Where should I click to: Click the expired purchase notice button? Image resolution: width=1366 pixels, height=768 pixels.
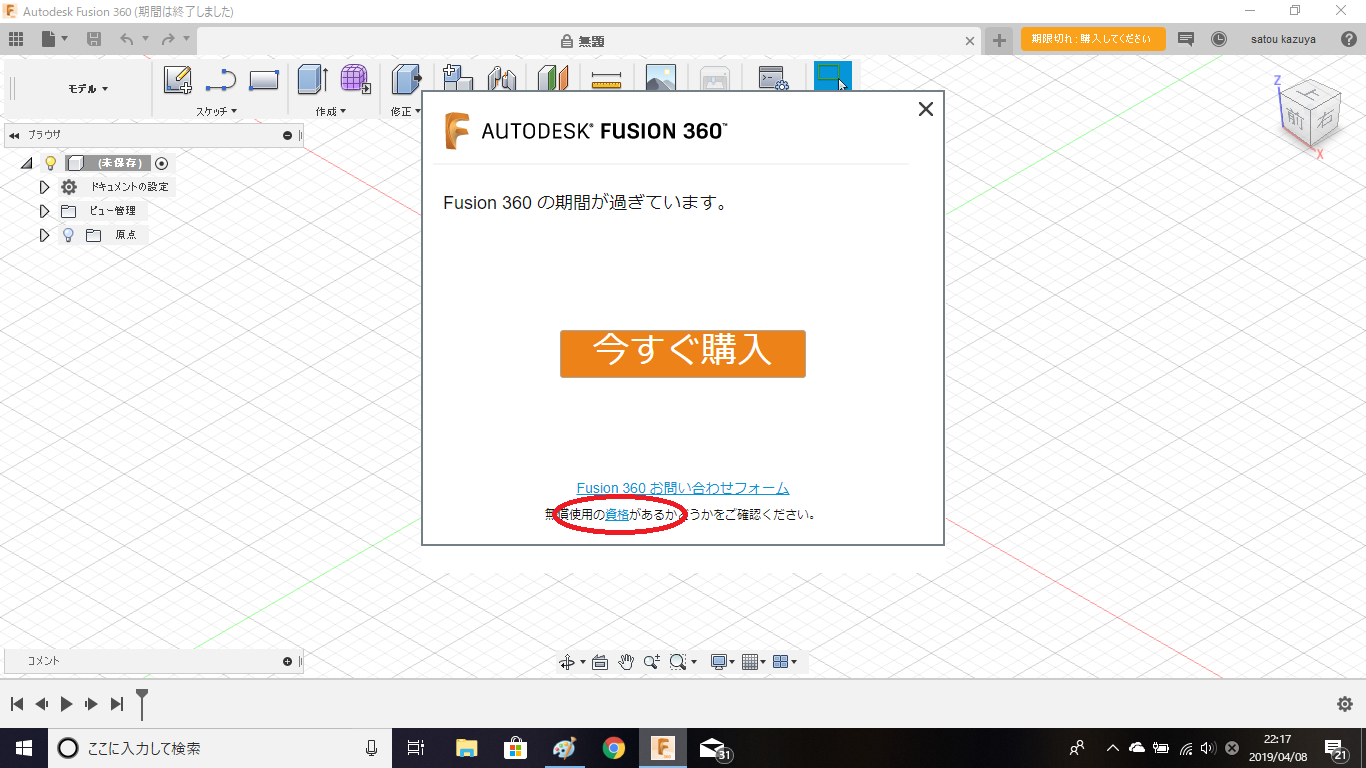1093,39
